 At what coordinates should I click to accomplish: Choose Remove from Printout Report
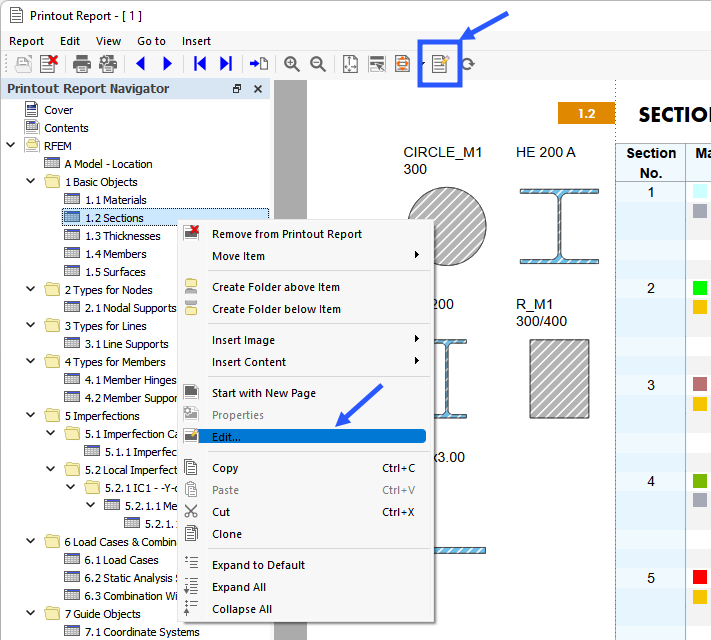pos(307,234)
